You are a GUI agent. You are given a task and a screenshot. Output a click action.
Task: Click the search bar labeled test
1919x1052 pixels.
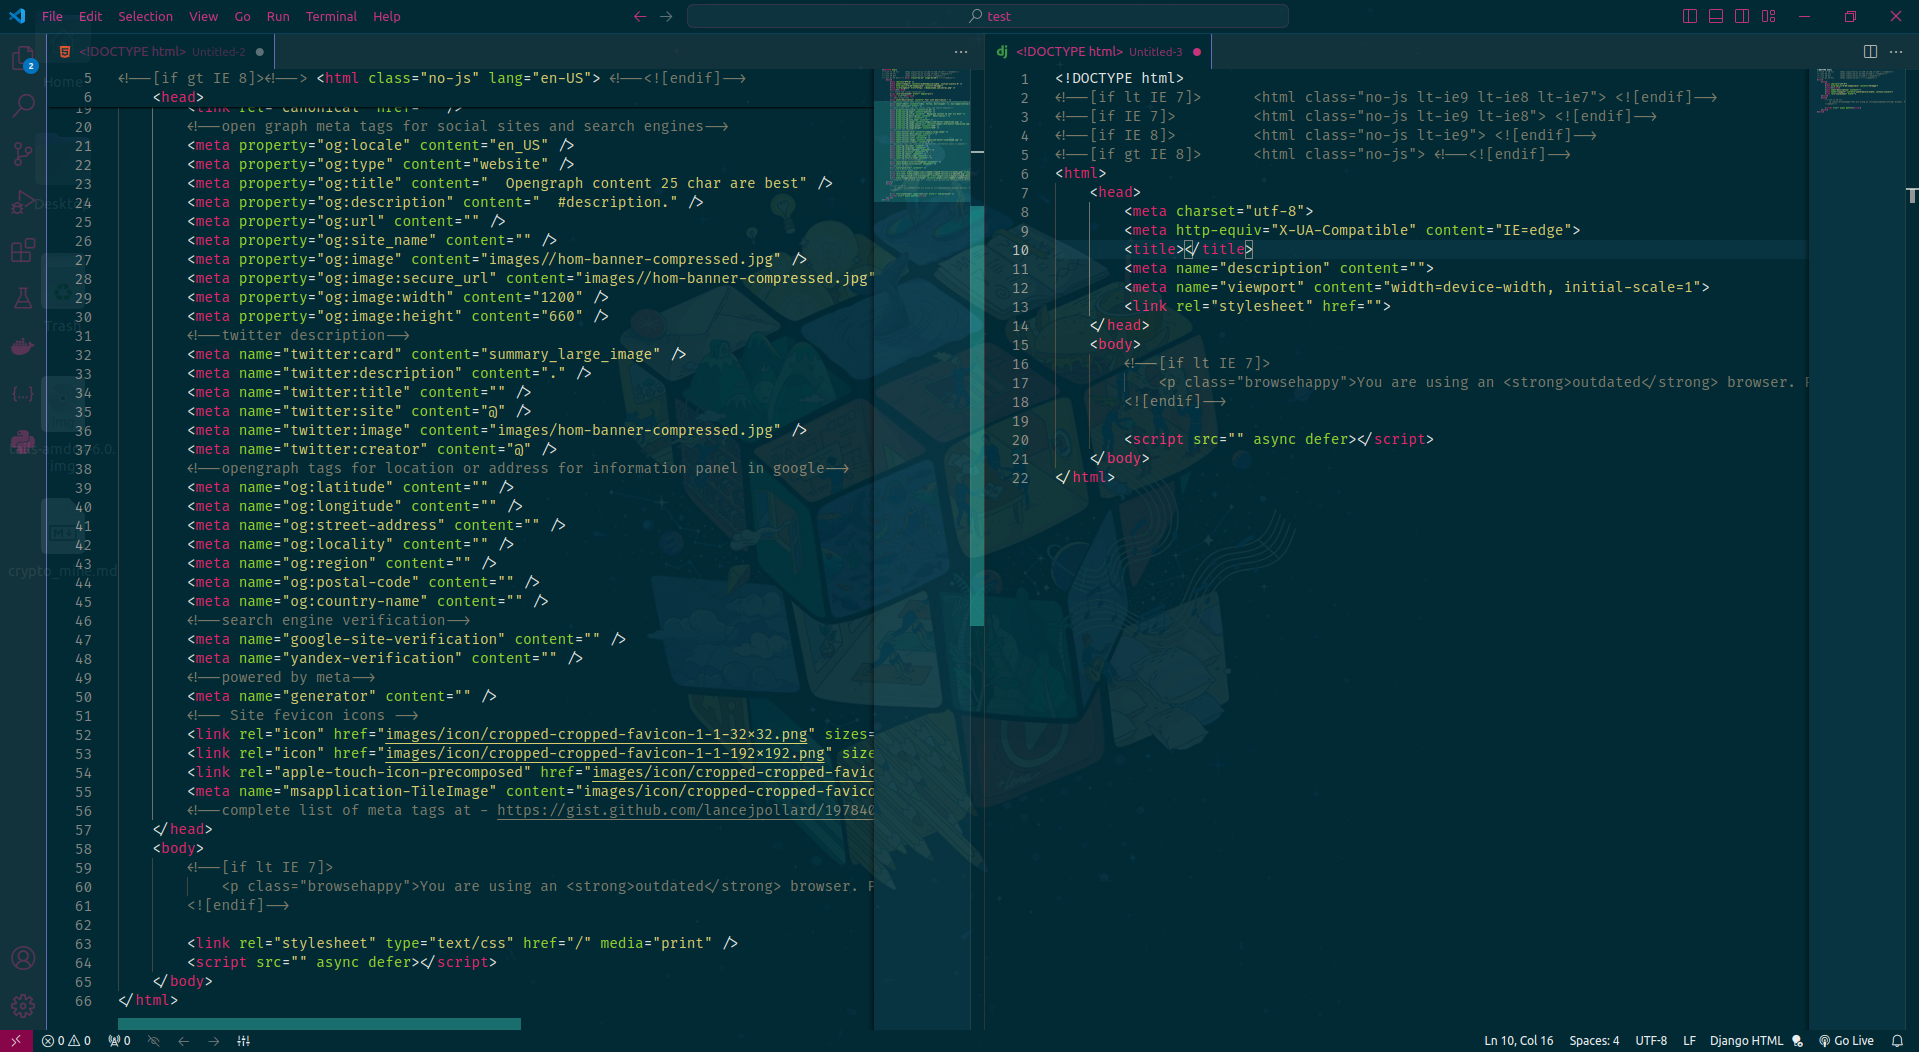click(x=988, y=16)
